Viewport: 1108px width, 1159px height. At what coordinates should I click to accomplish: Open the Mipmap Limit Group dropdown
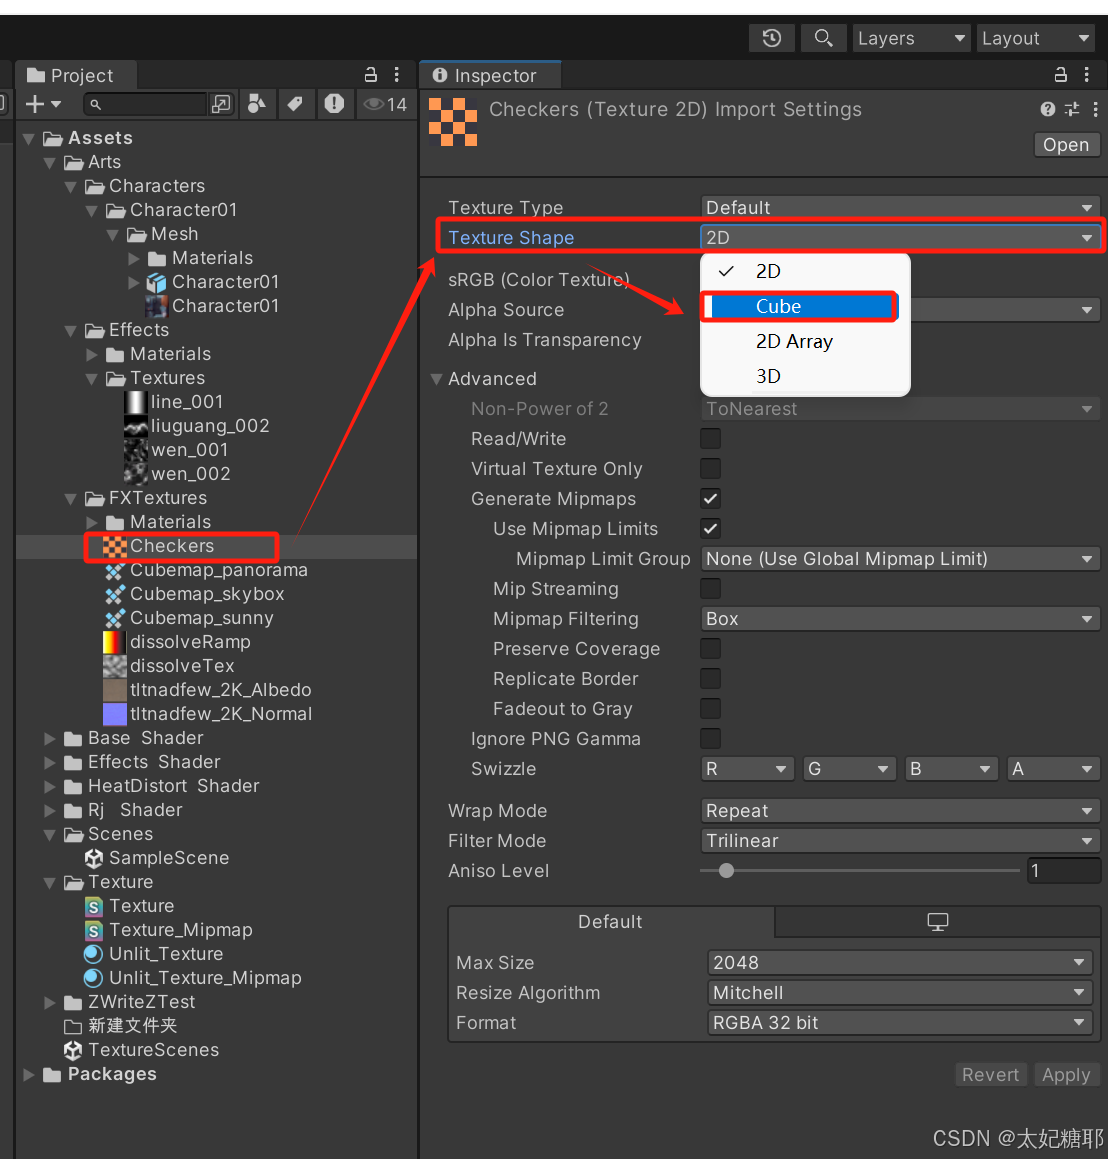coord(900,559)
